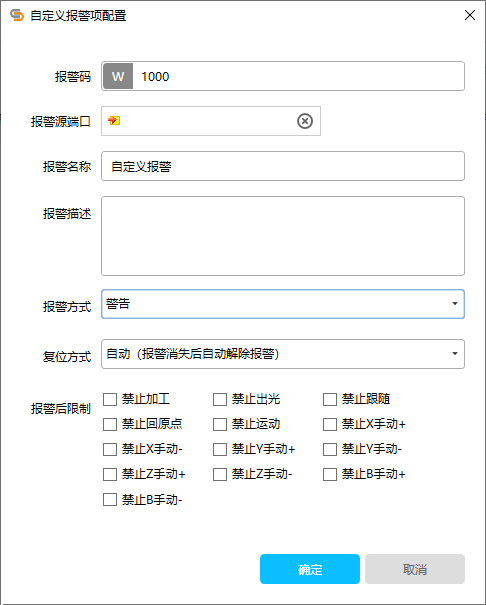486x605 pixels.
Task: Toggle the 禁止跟随 checkbox
Action: click(x=330, y=399)
